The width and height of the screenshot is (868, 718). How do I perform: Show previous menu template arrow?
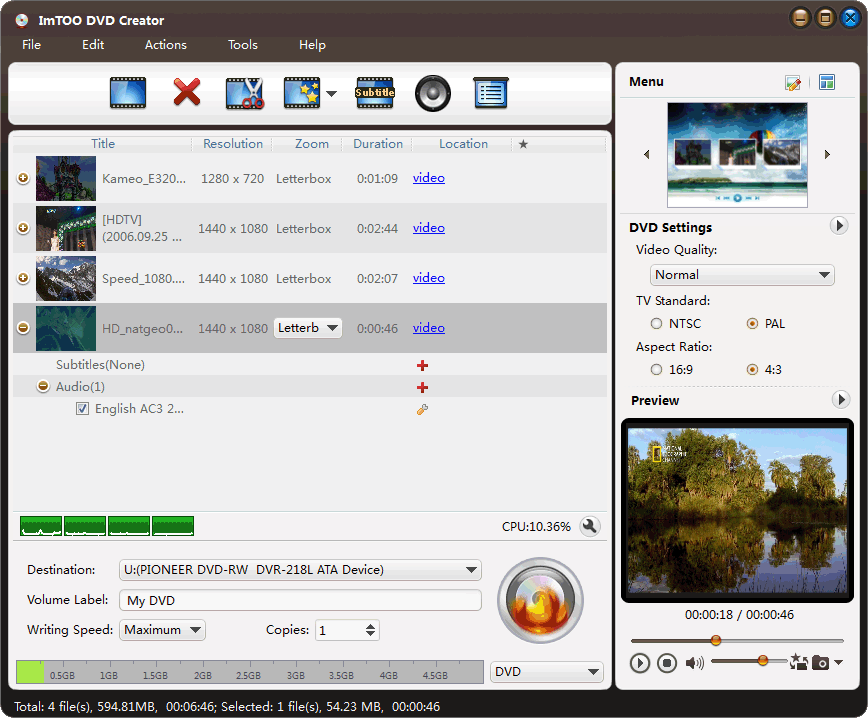pyautogui.click(x=647, y=154)
